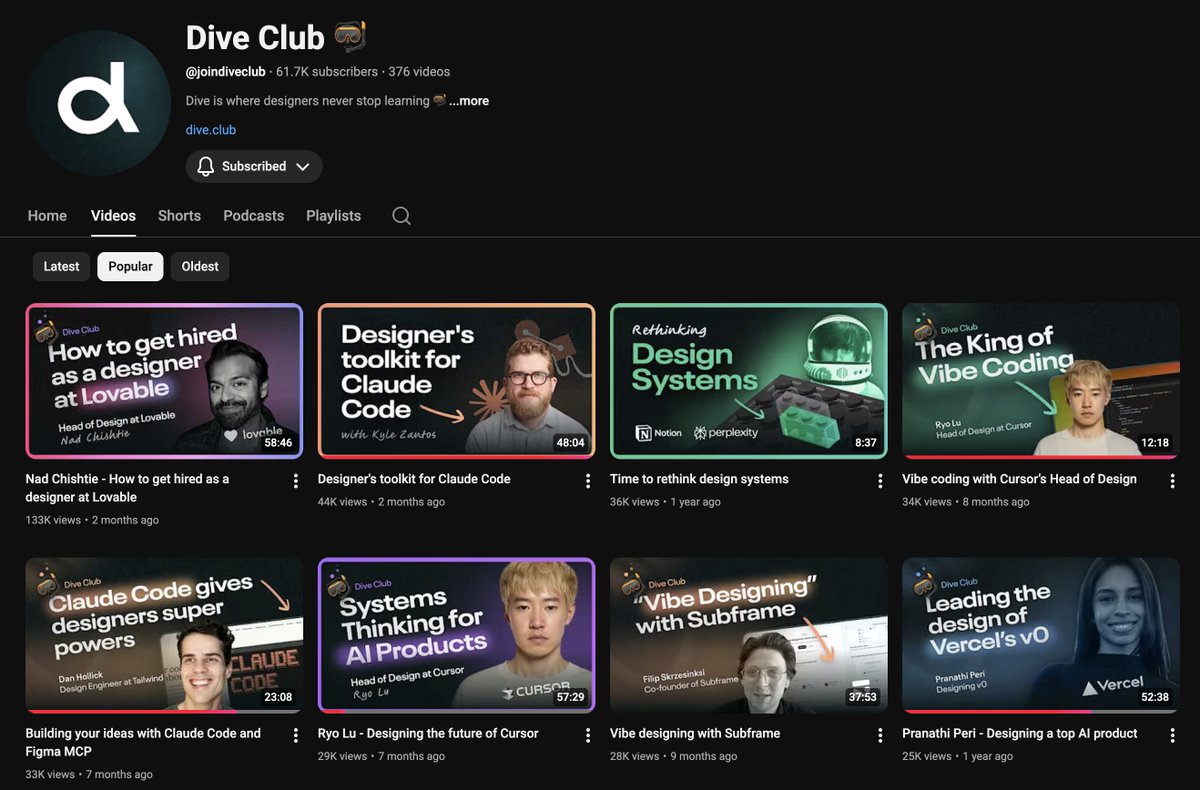This screenshot has height=790, width=1200.
Task: Open title Building your ideas with Claude Code and Figma MCP
Action: coord(143,742)
